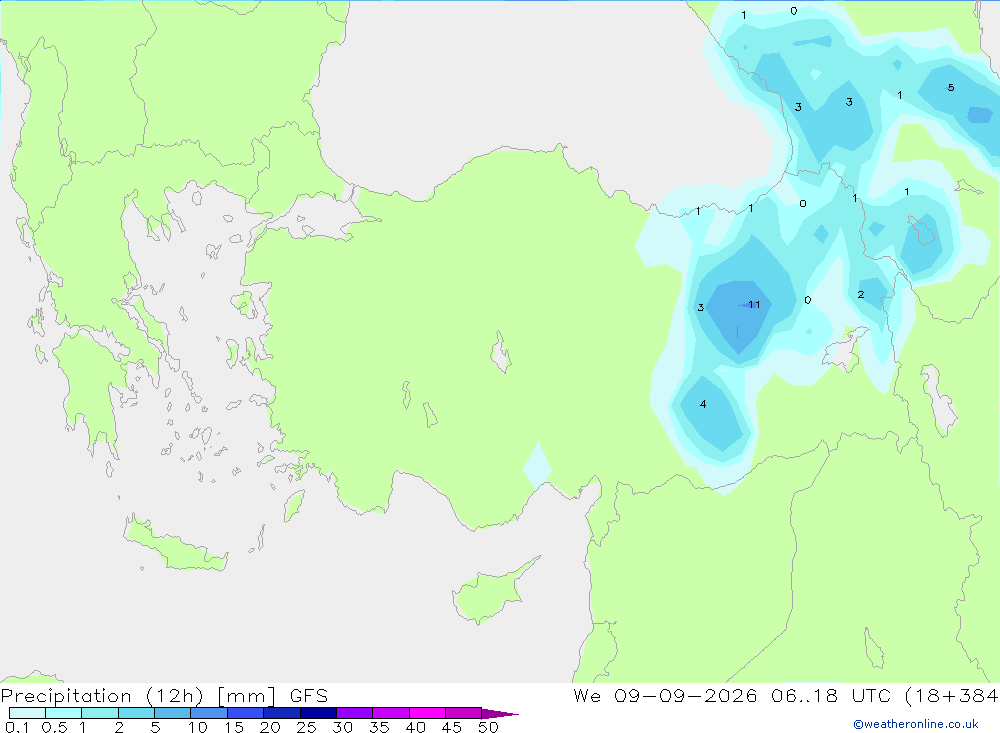Click the 06..18 time range text
This screenshot has width=1000, height=733.
tap(804, 695)
